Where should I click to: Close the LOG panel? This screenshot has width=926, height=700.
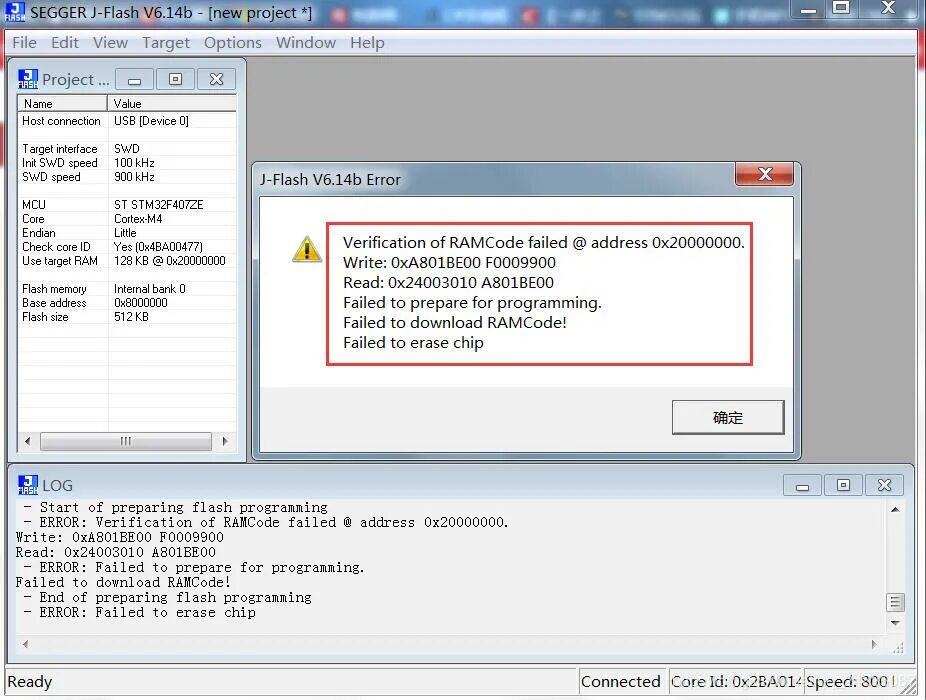tap(884, 485)
